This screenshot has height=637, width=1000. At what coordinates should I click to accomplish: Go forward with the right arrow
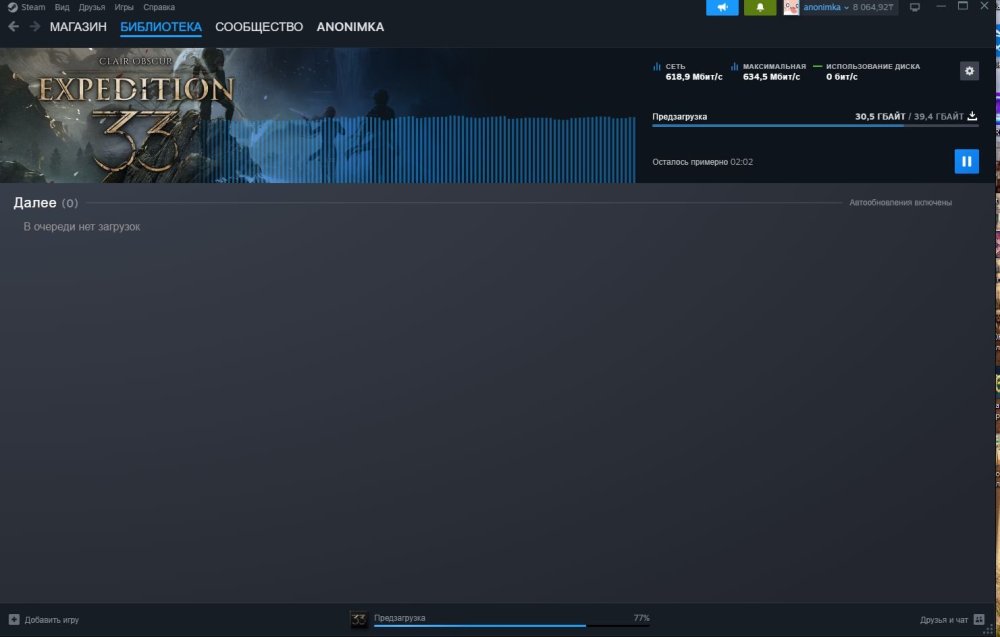pos(35,27)
